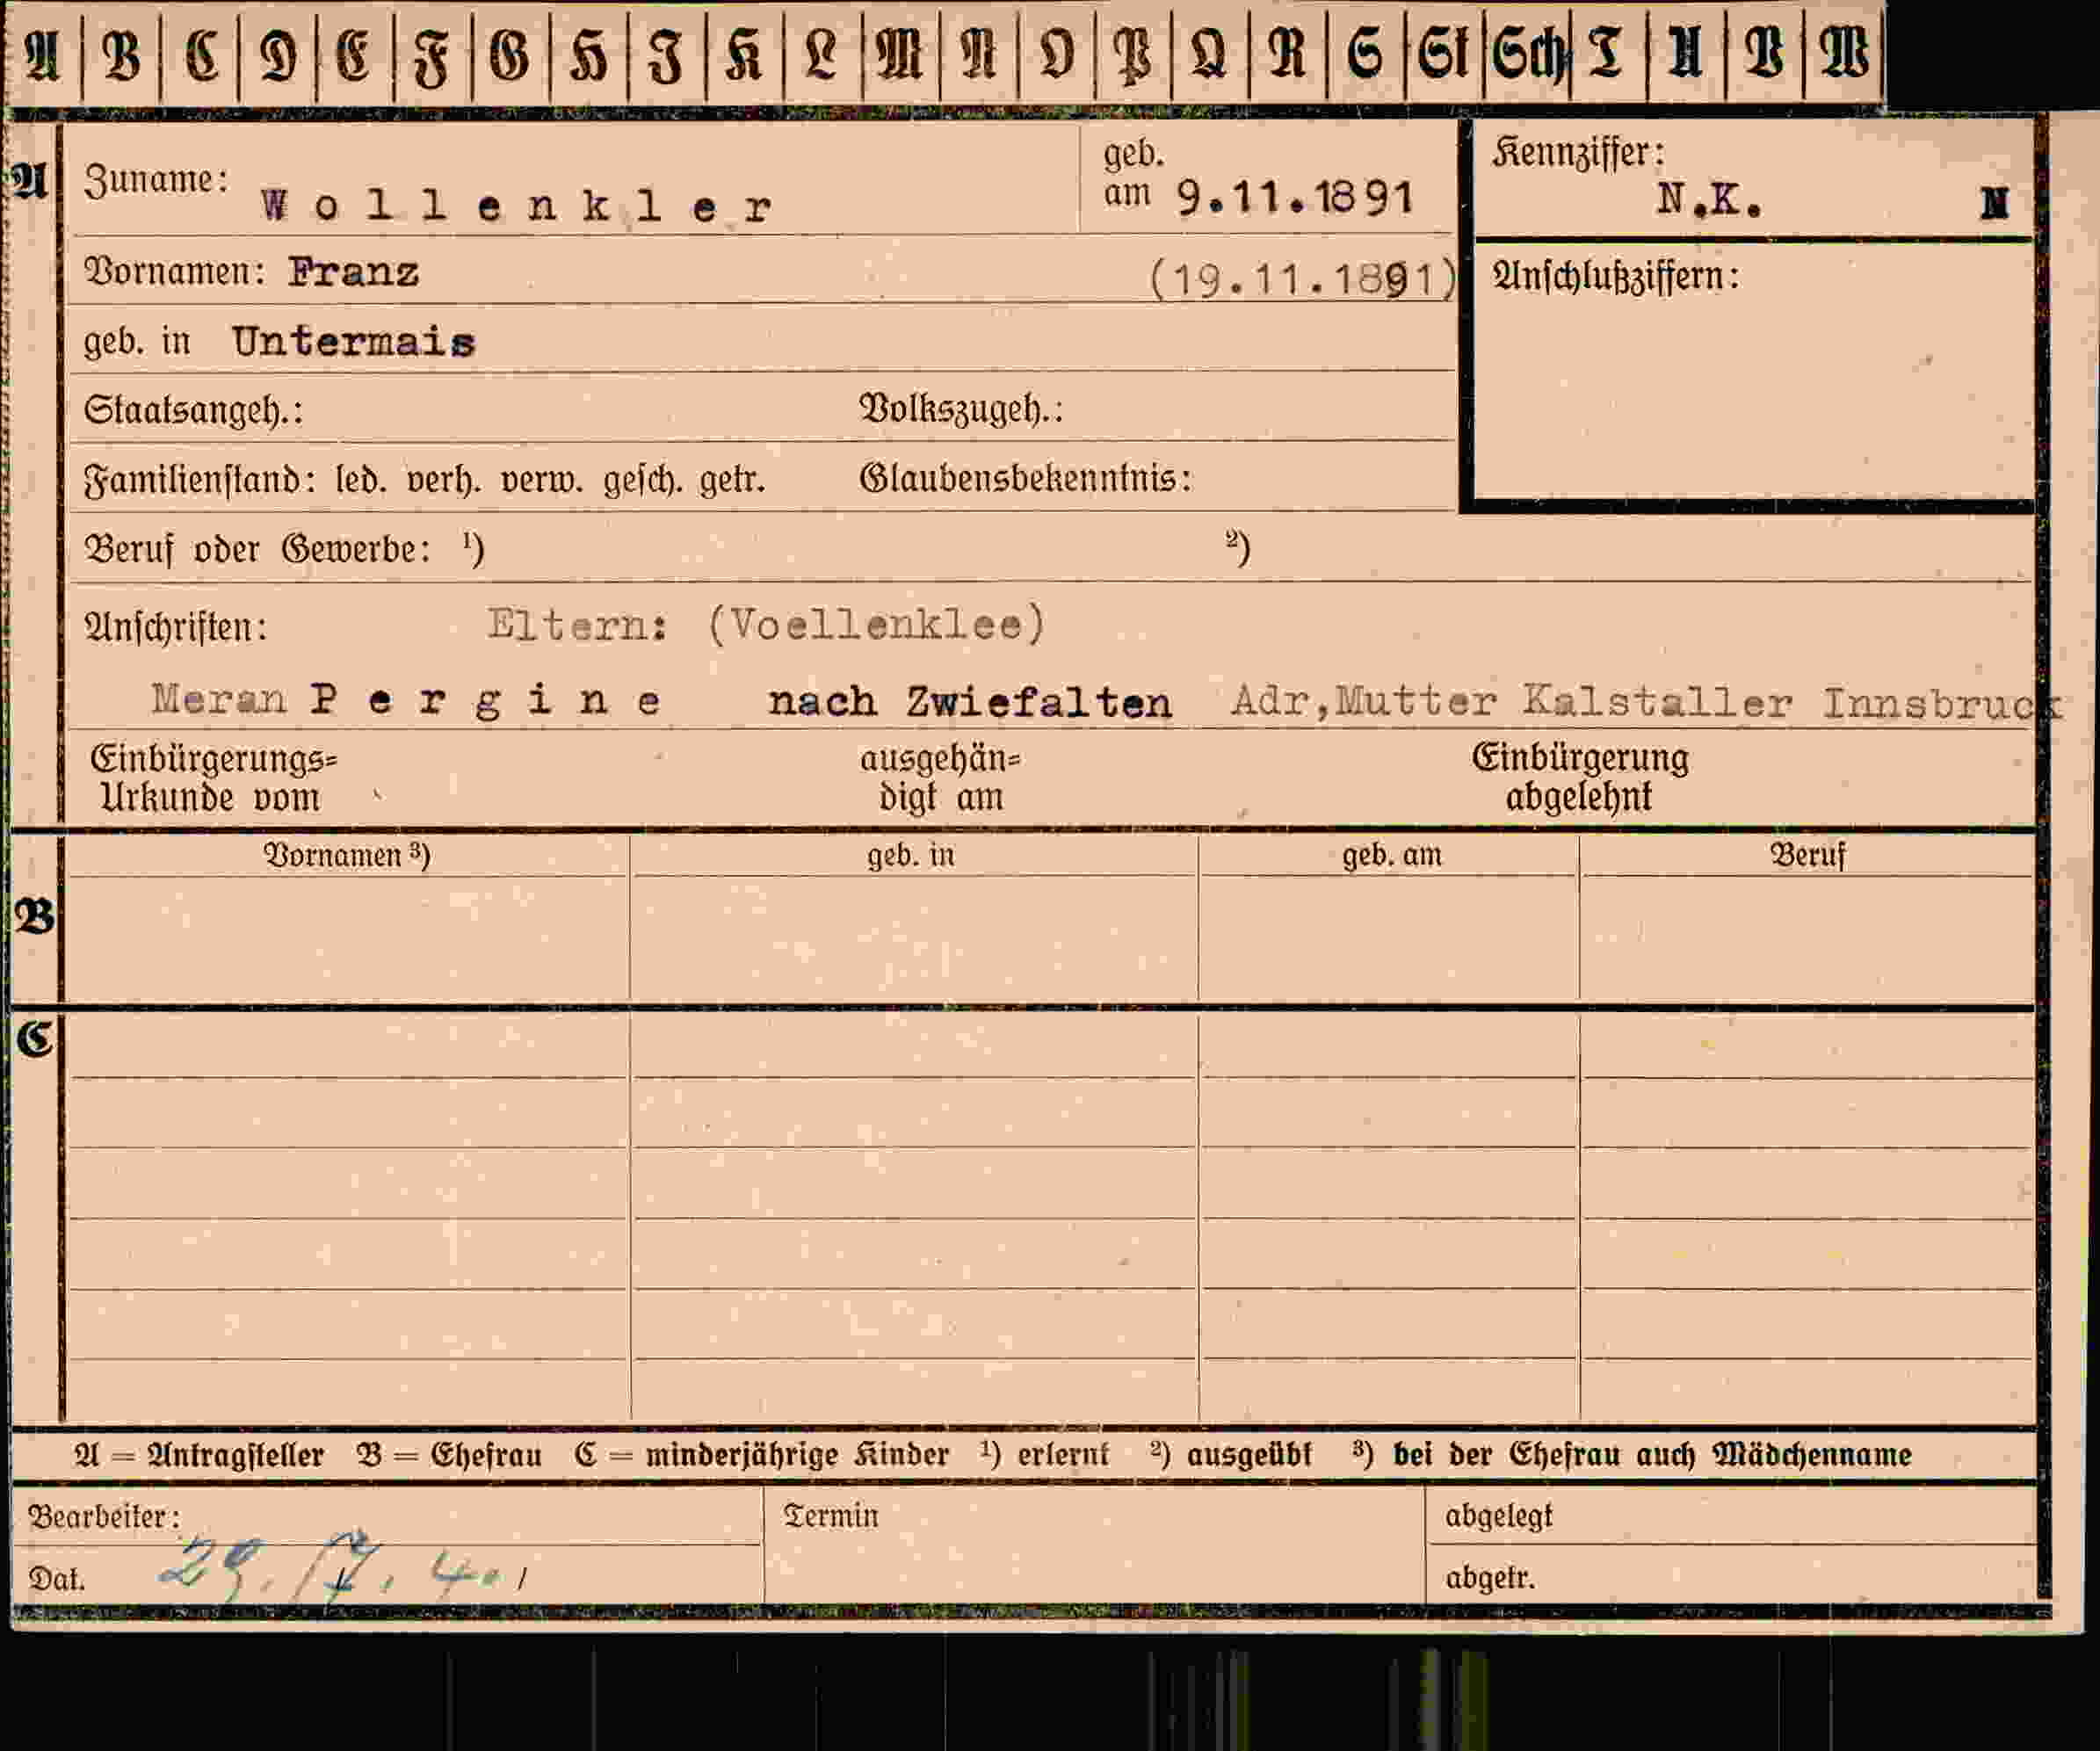This screenshot has height=1751, width=2100.
Task: Click footnote '1) erlernt'
Action: [x=1044, y=1454]
